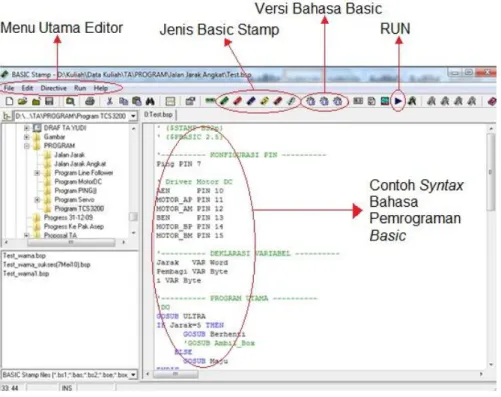Create a new file with the blank page icon
501x397 pixels.
[x=9, y=101]
